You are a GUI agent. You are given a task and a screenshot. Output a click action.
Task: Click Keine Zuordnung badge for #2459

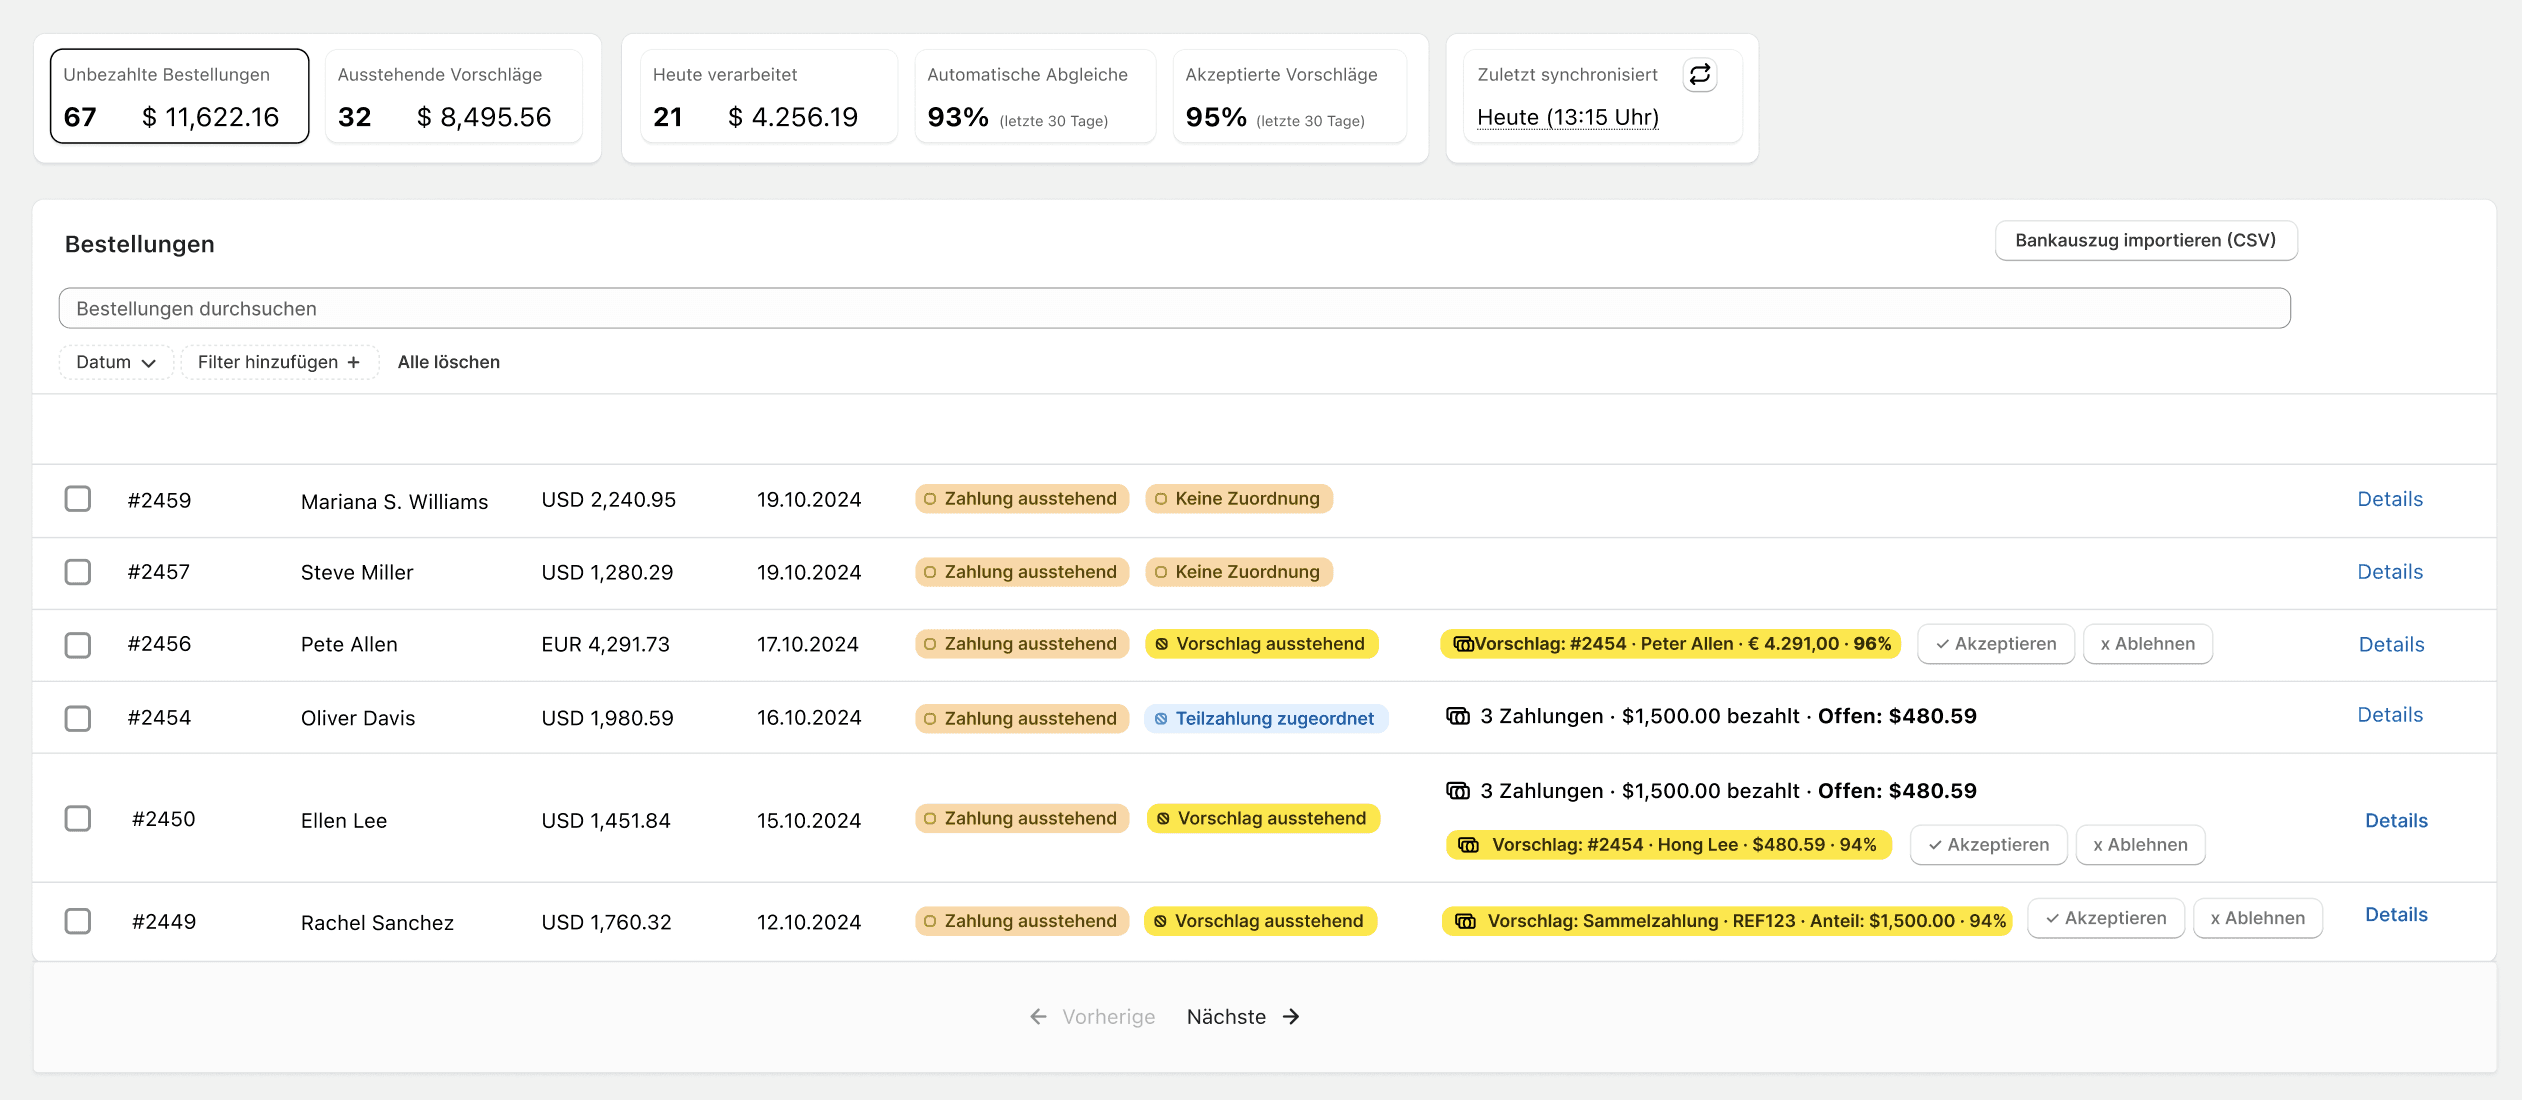click(x=1238, y=498)
